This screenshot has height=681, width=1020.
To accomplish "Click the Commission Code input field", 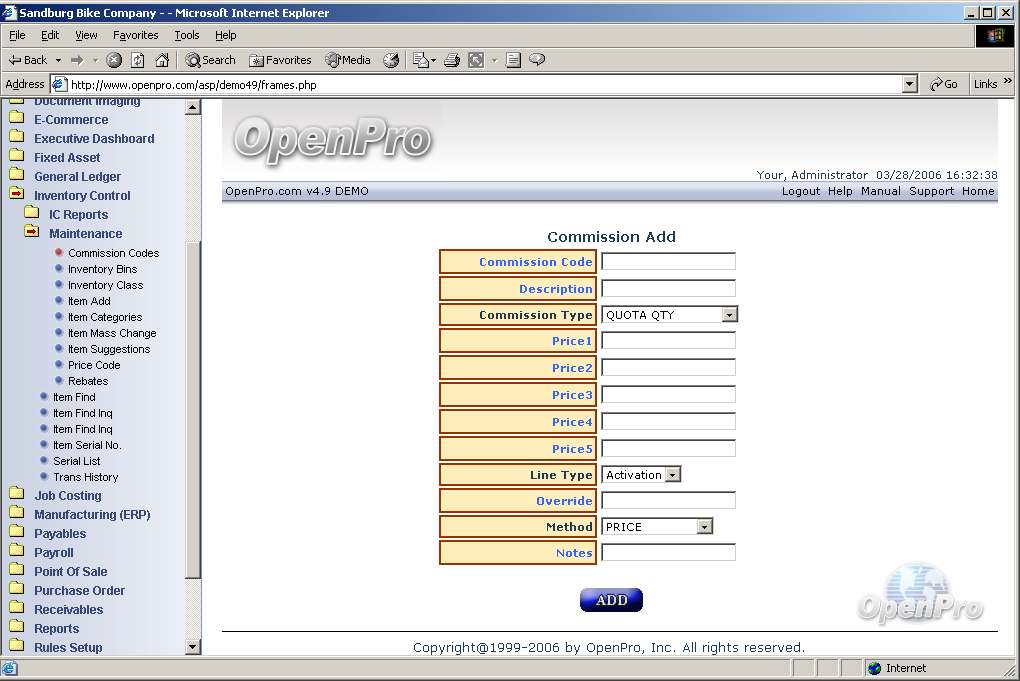I will click(x=668, y=262).
